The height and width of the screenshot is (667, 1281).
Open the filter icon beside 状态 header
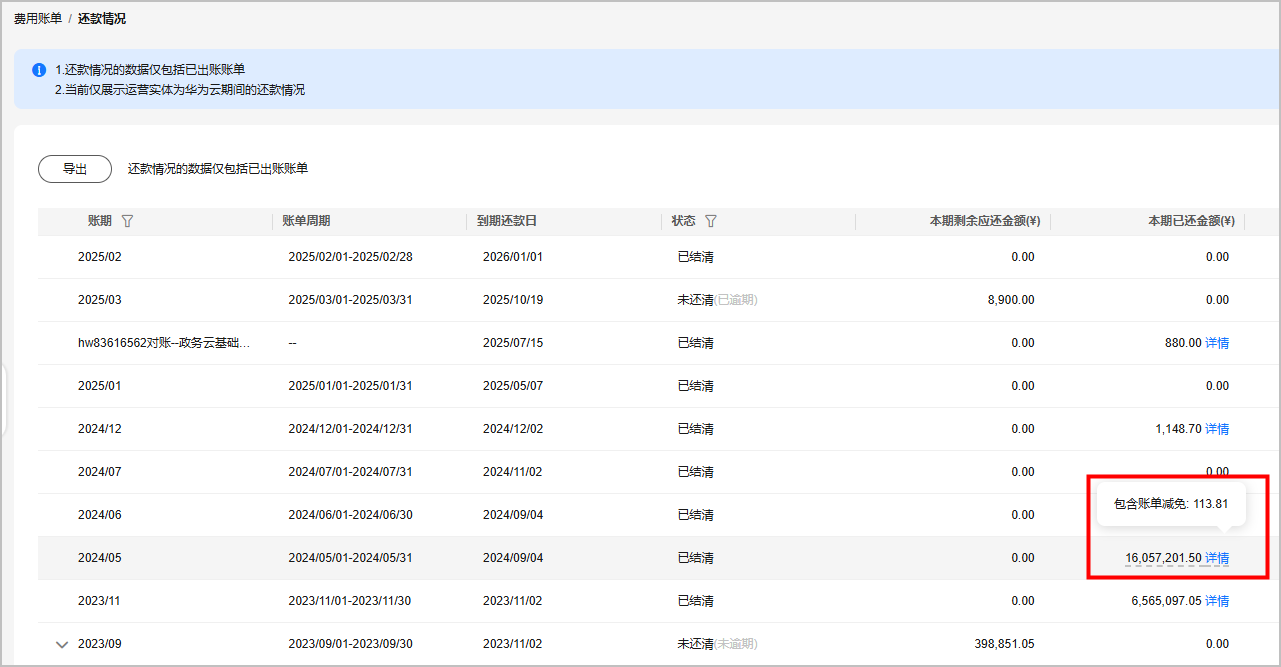pyautogui.click(x=711, y=221)
